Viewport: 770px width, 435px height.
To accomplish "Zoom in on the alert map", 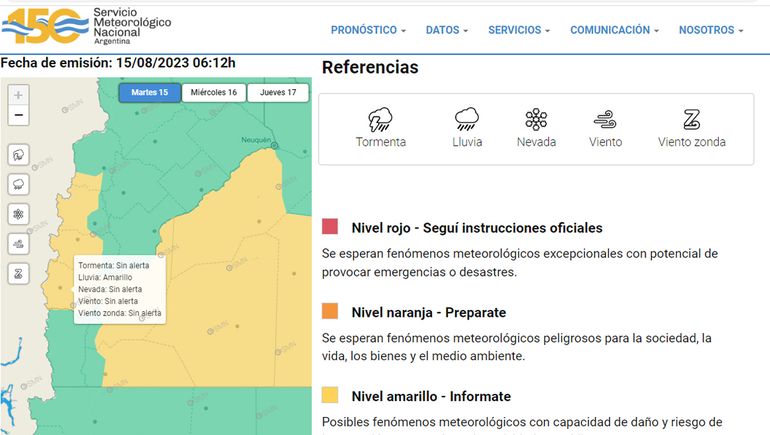I will pos(18,95).
